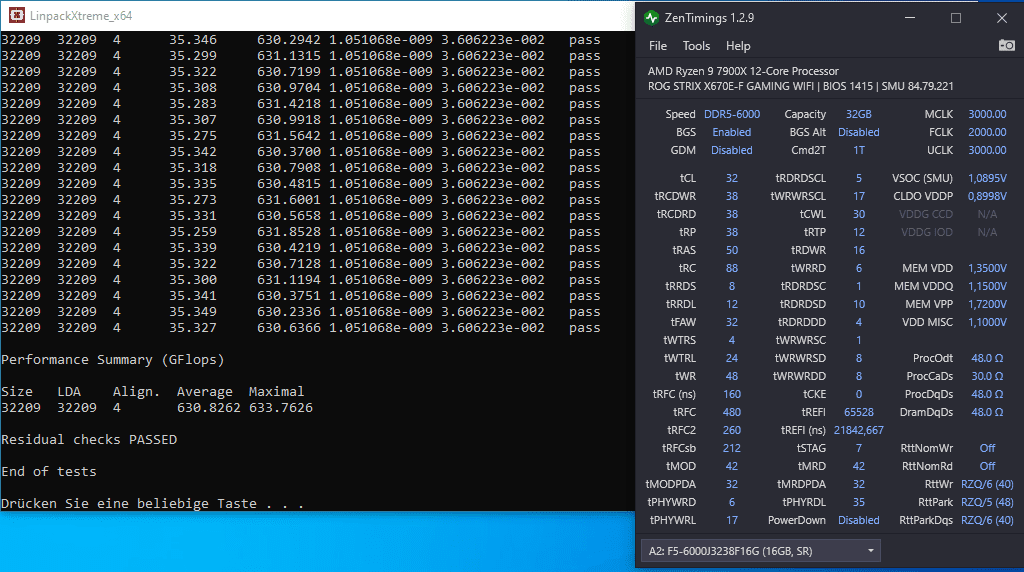Image resolution: width=1024 pixels, height=572 pixels.
Task: Click the tRCDWR value 38
Action: (x=731, y=196)
